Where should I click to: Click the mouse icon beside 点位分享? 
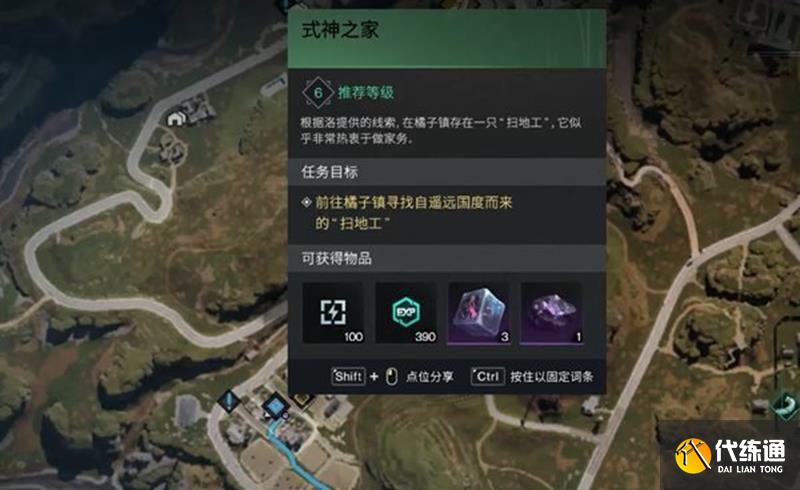pyautogui.click(x=391, y=377)
